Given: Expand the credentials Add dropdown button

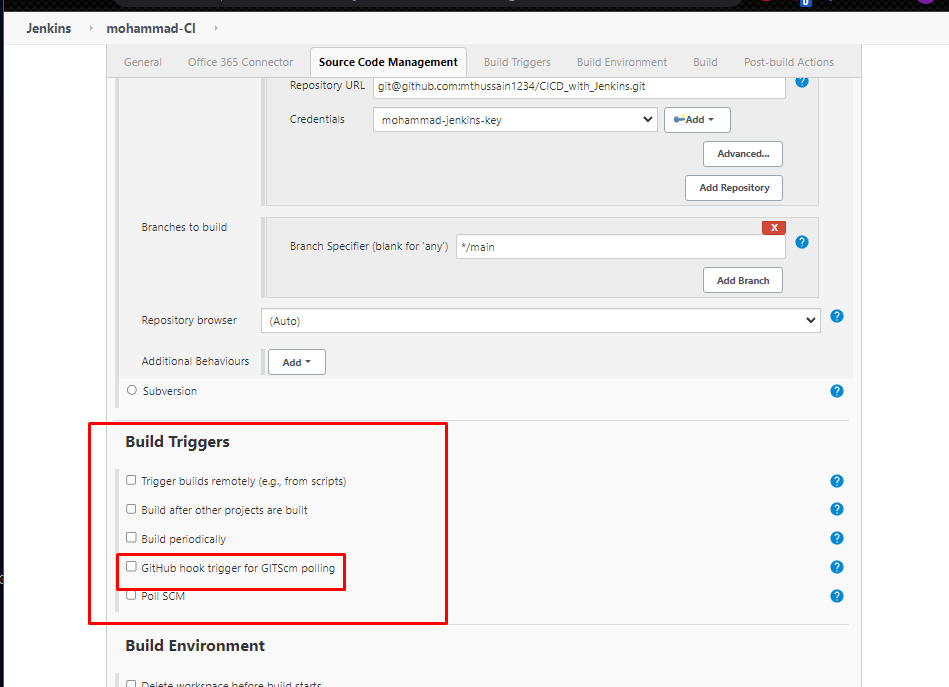Looking at the screenshot, I should 697,120.
